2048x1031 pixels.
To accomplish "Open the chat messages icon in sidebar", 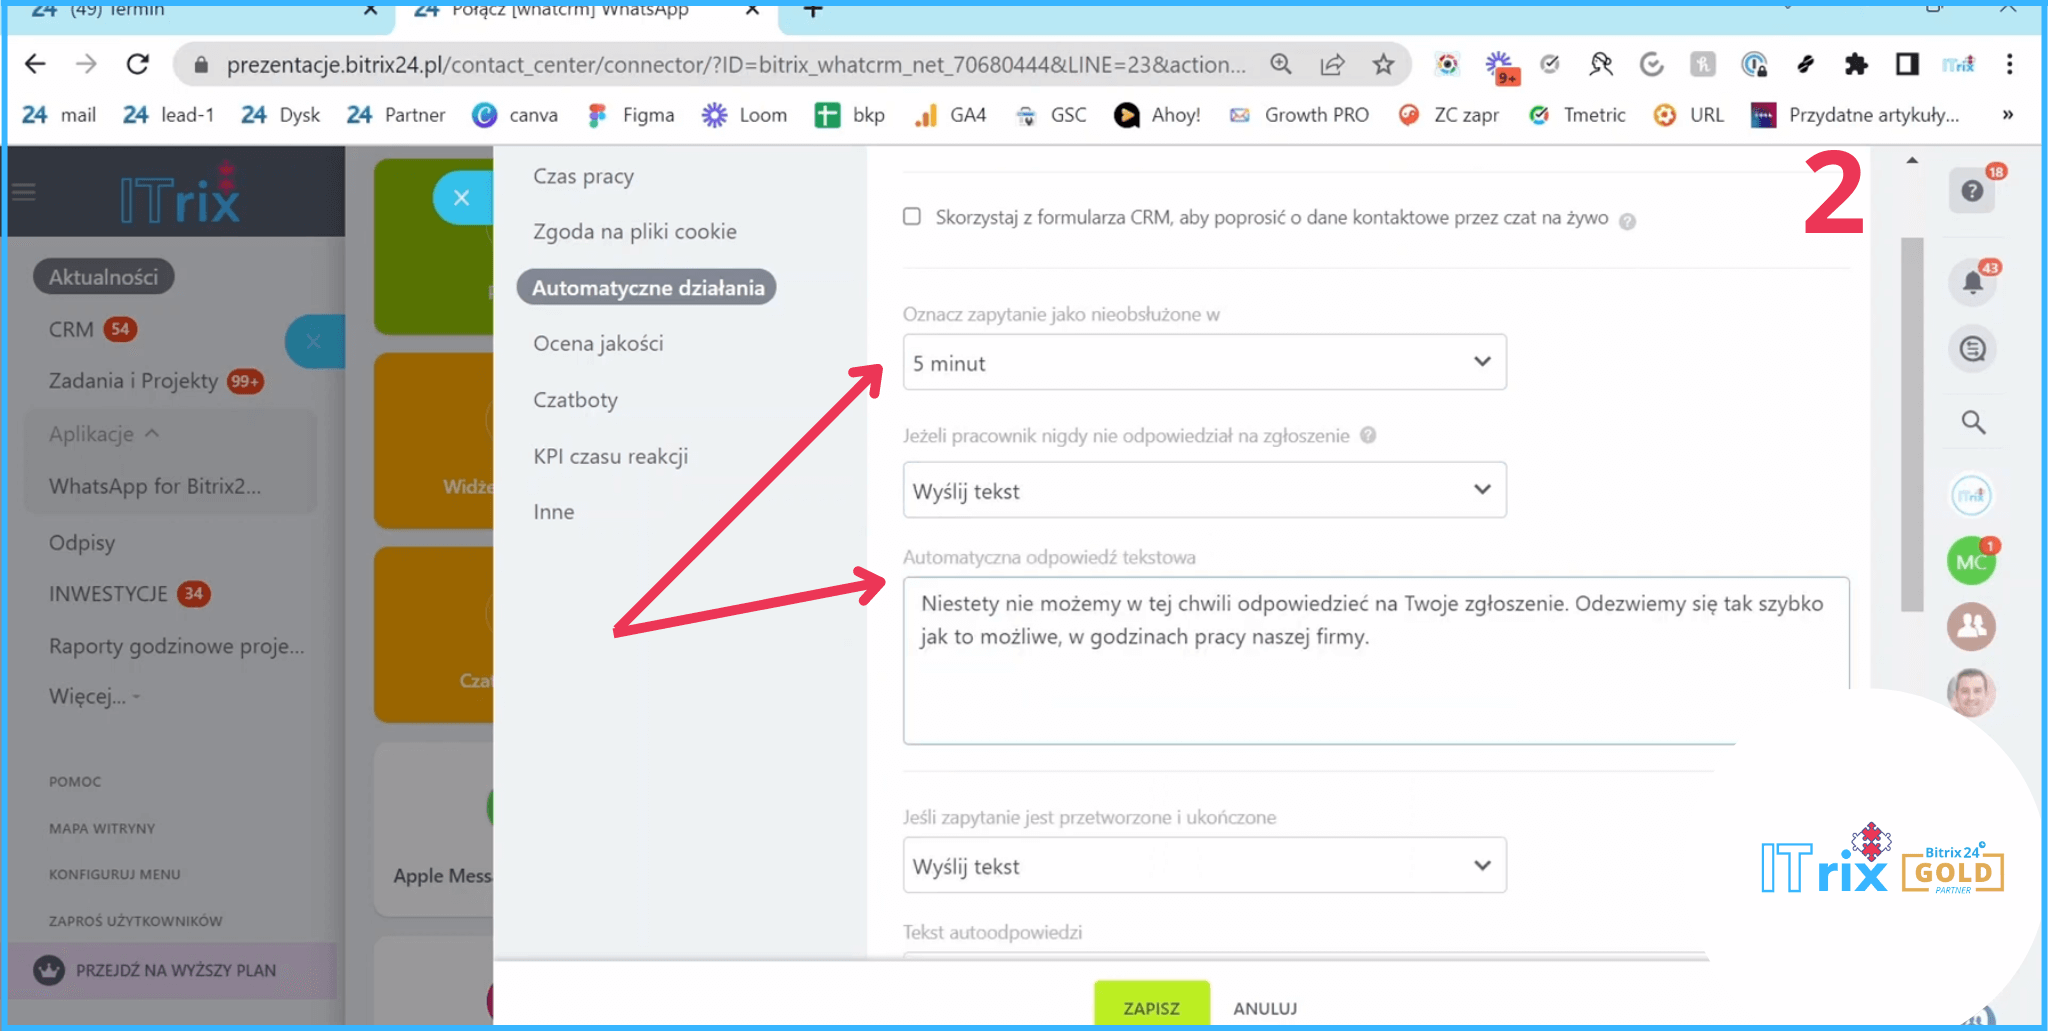I will point(1972,349).
